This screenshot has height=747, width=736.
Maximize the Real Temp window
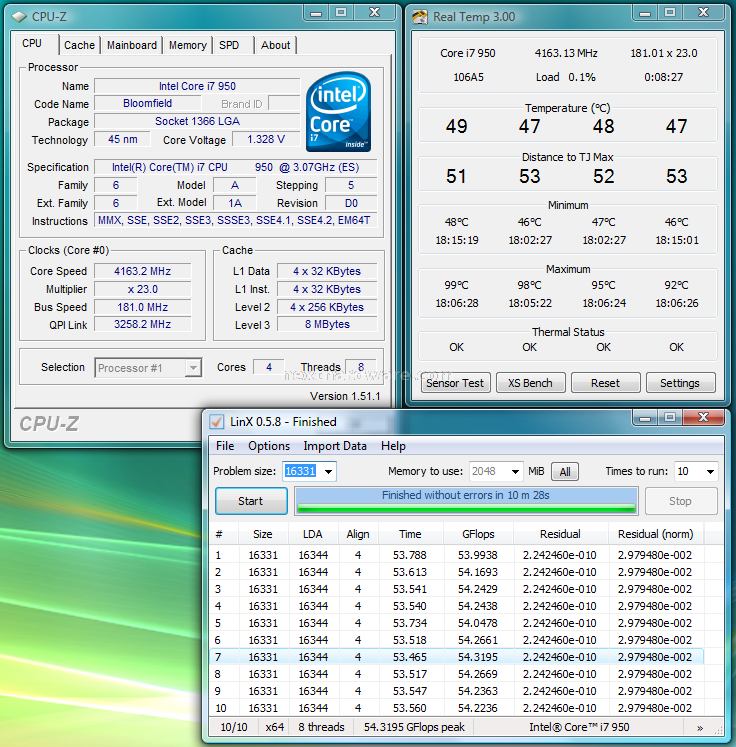click(670, 13)
